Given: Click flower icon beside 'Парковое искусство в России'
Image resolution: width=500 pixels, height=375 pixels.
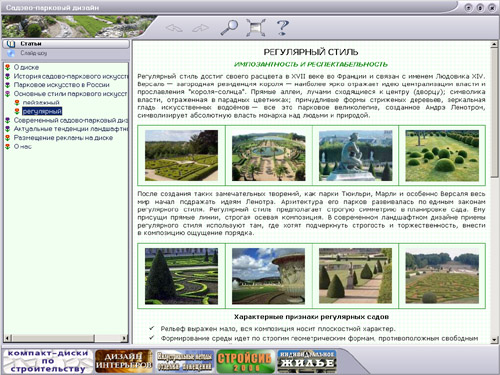Looking at the screenshot, I should pyautogui.click(x=8, y=85).
